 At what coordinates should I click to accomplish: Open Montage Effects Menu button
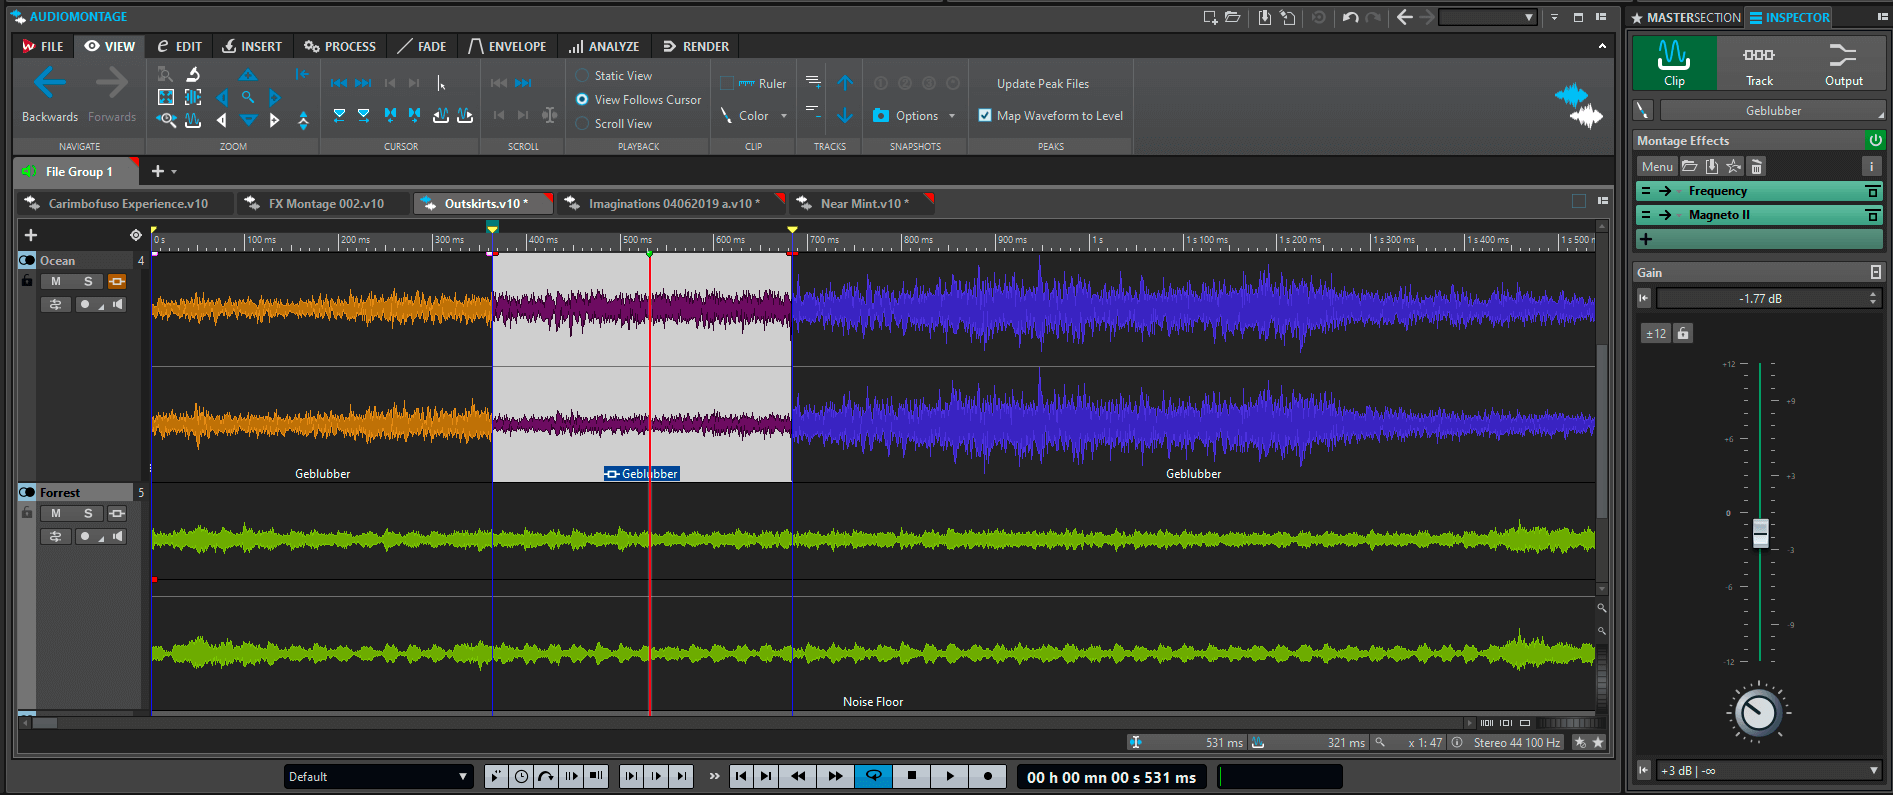click(1656, 167)
